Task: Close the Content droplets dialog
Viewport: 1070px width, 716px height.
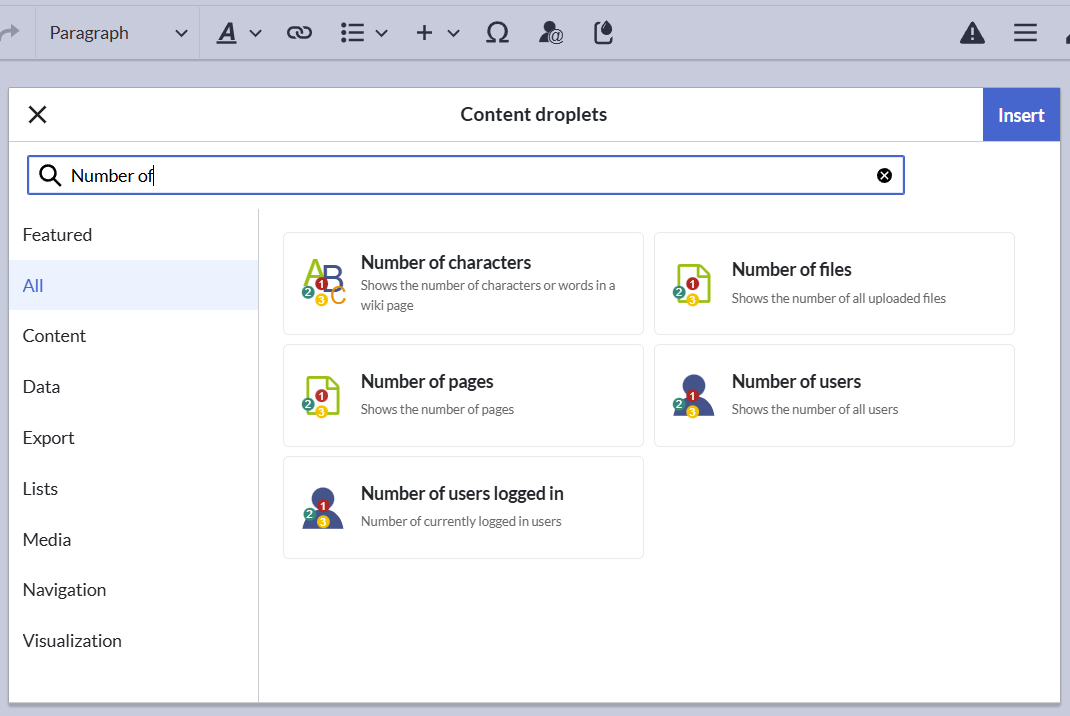Action: pos(38,115)
